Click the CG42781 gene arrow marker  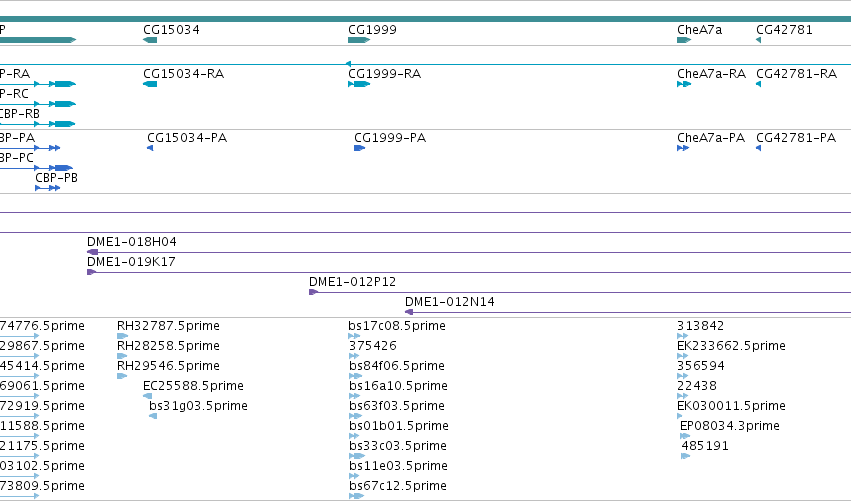[759, 40]
